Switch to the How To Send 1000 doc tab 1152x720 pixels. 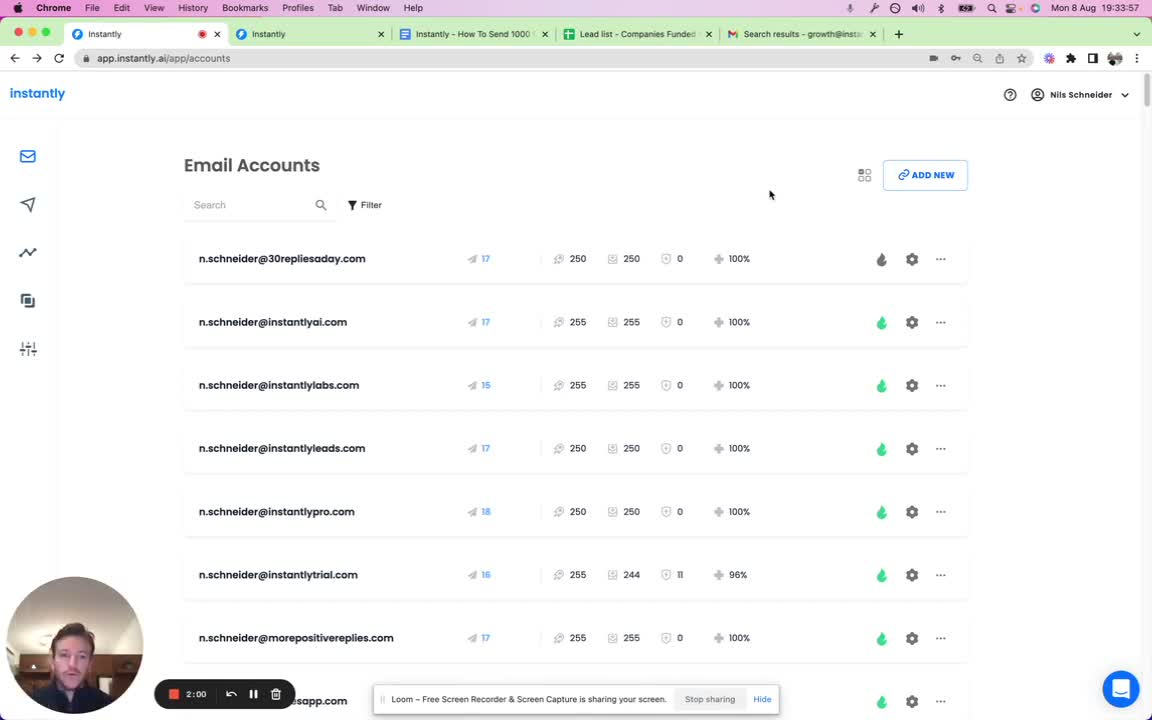tap(472, 34)
